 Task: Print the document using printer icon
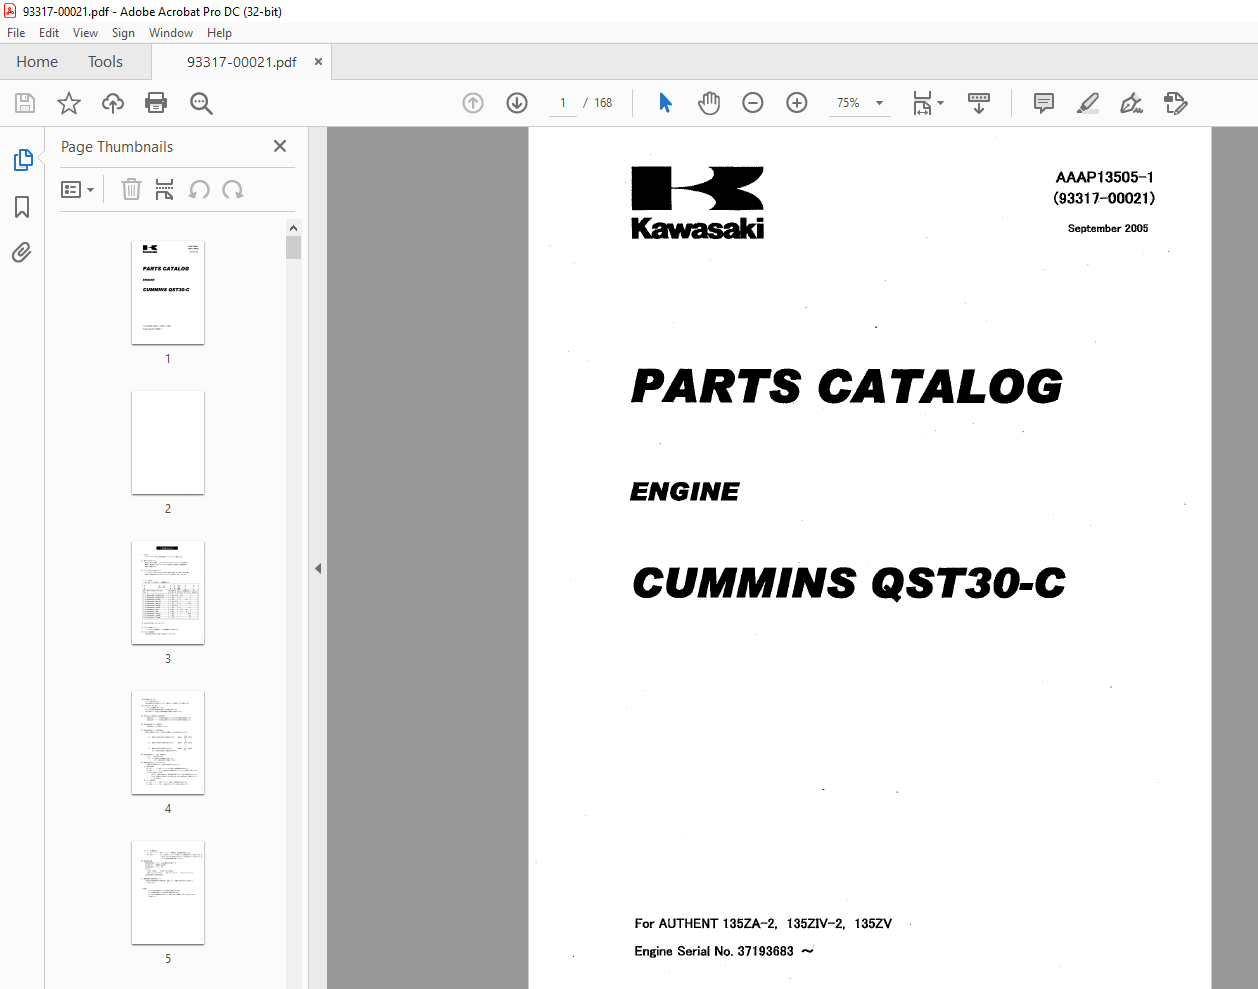tap(156, 103)
